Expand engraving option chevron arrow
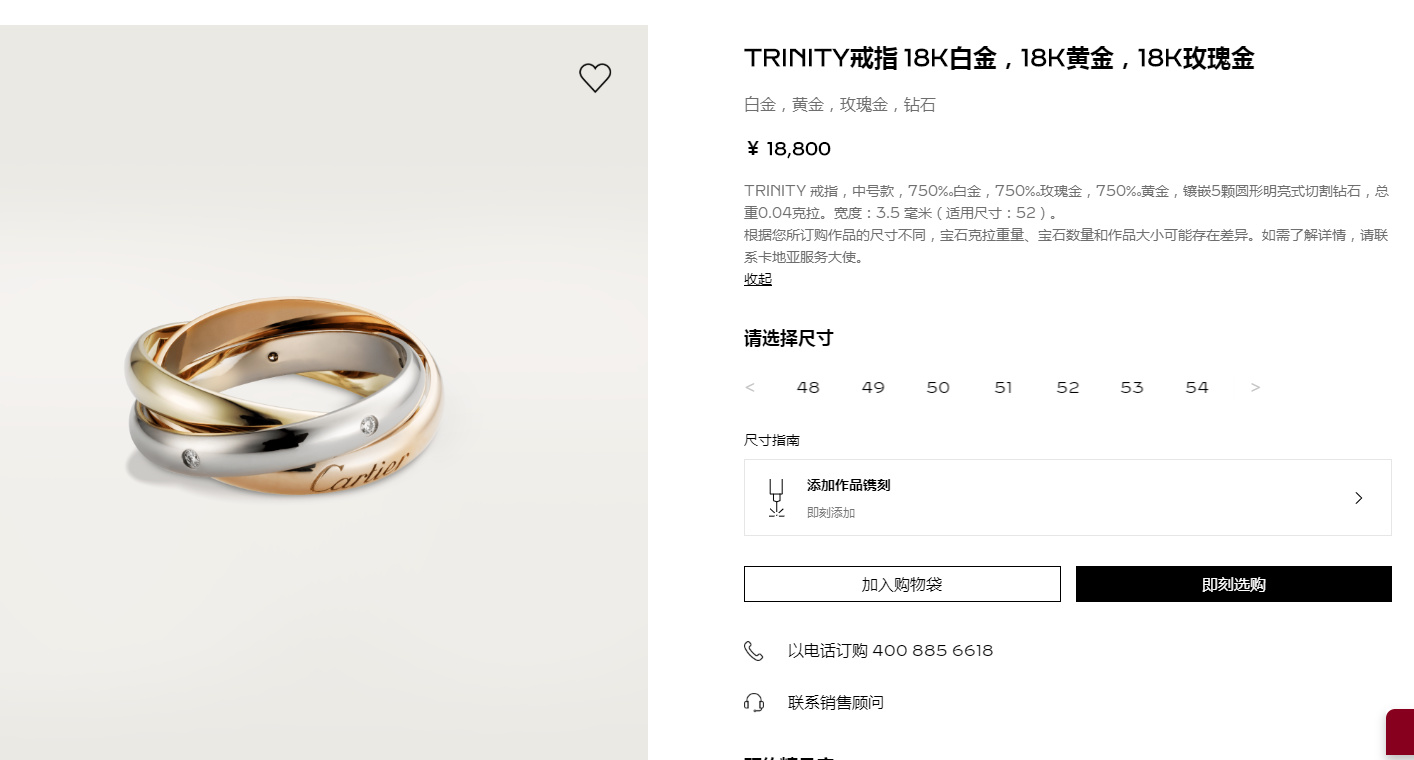This screenshot has height=760, width=1414. click(1359, 498)
